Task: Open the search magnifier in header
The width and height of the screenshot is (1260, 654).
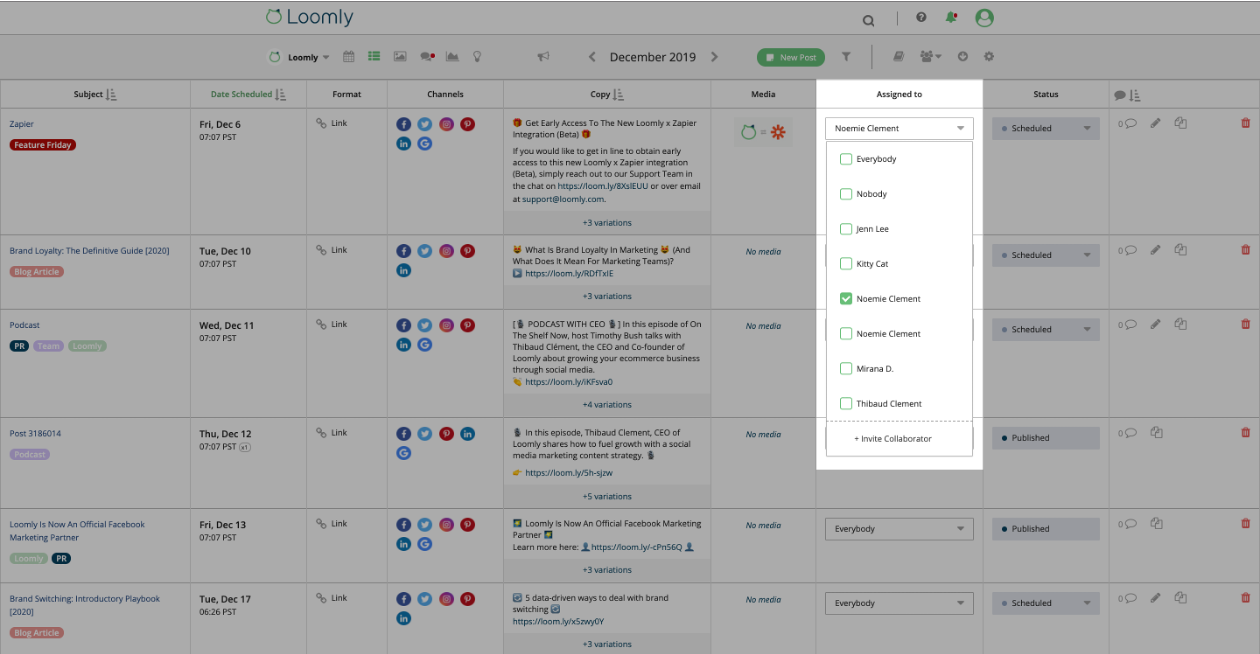Action: tap(868, 20)
